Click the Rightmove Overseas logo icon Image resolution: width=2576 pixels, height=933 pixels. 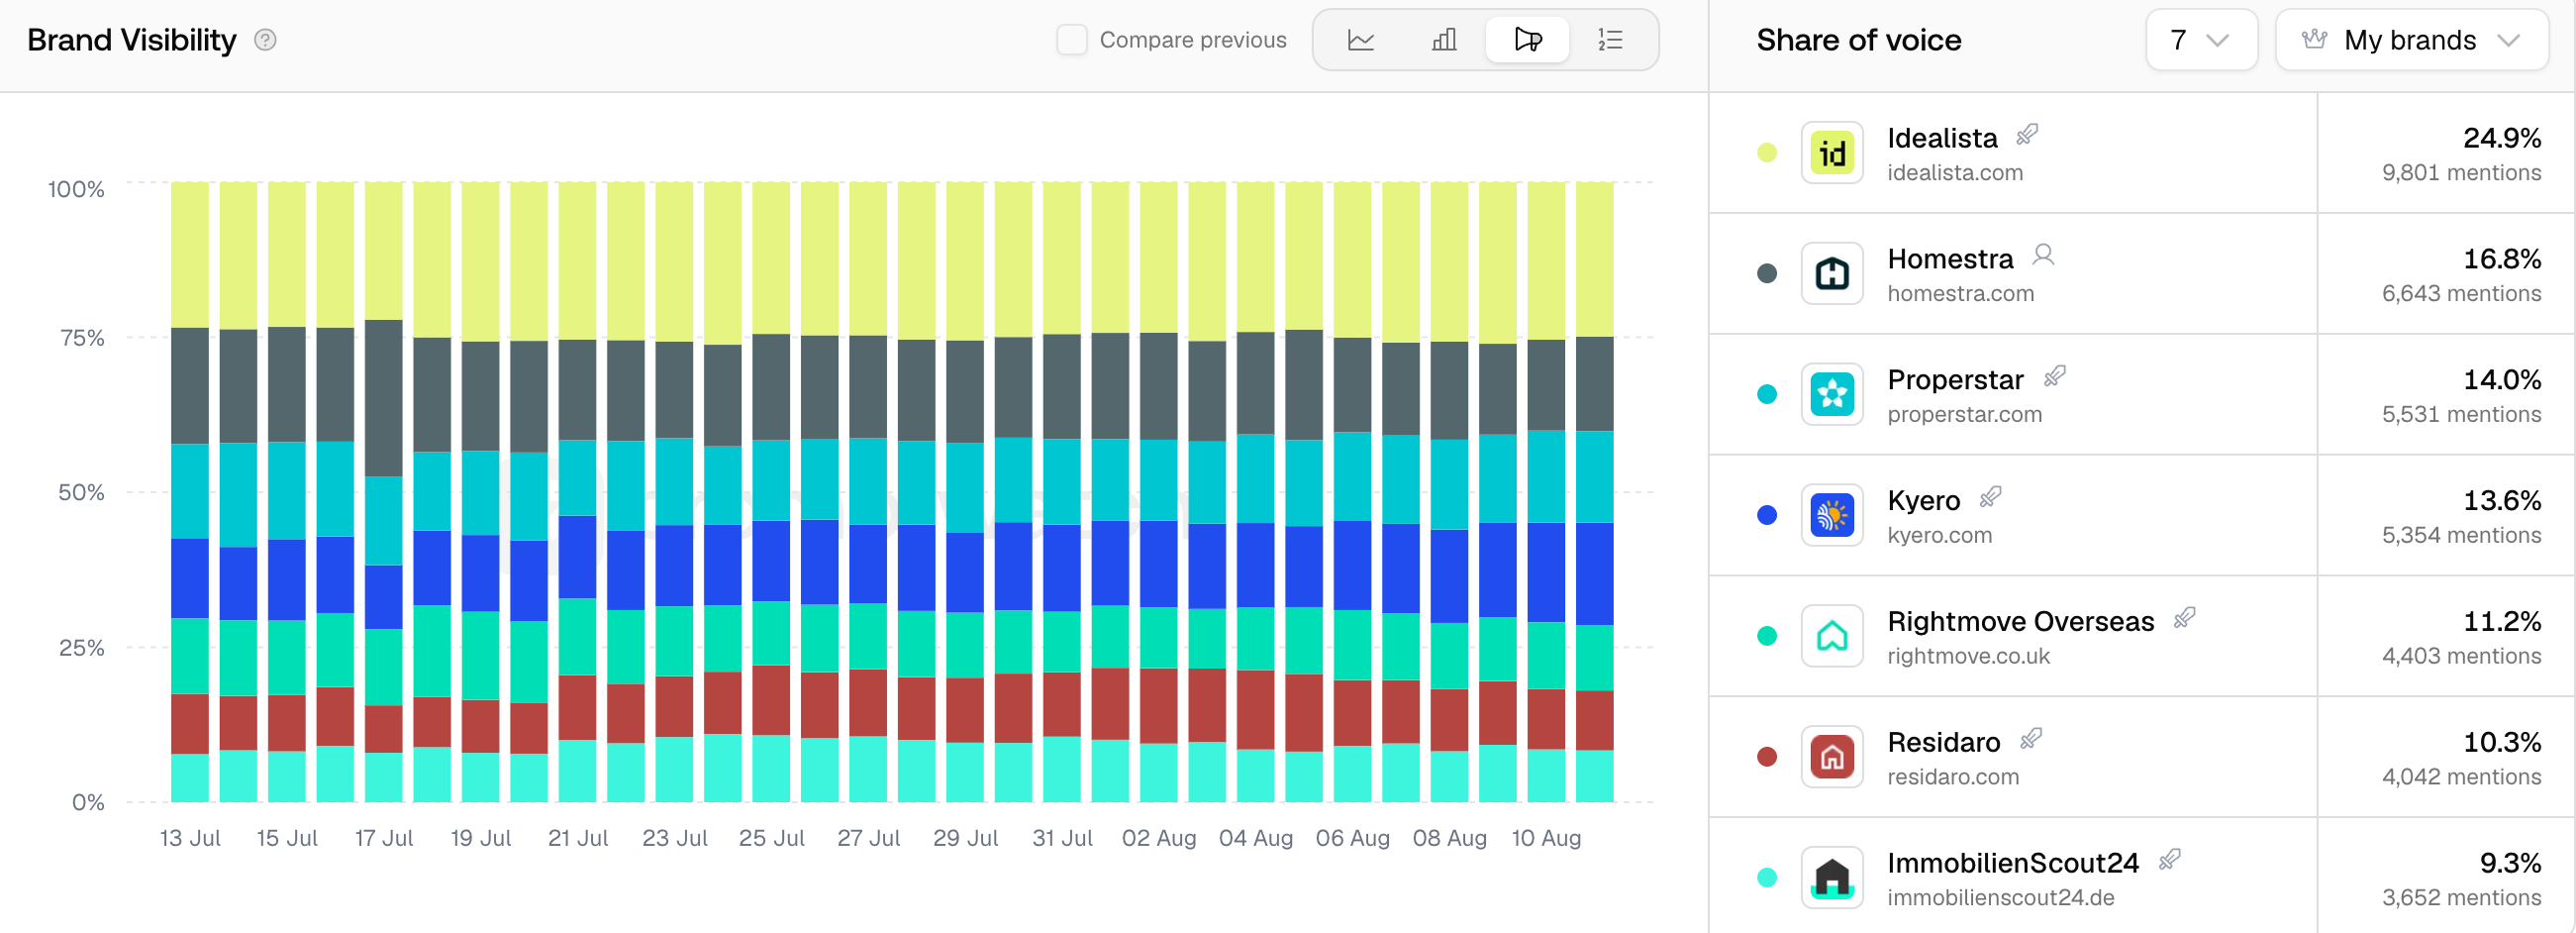click(1832, 636)
